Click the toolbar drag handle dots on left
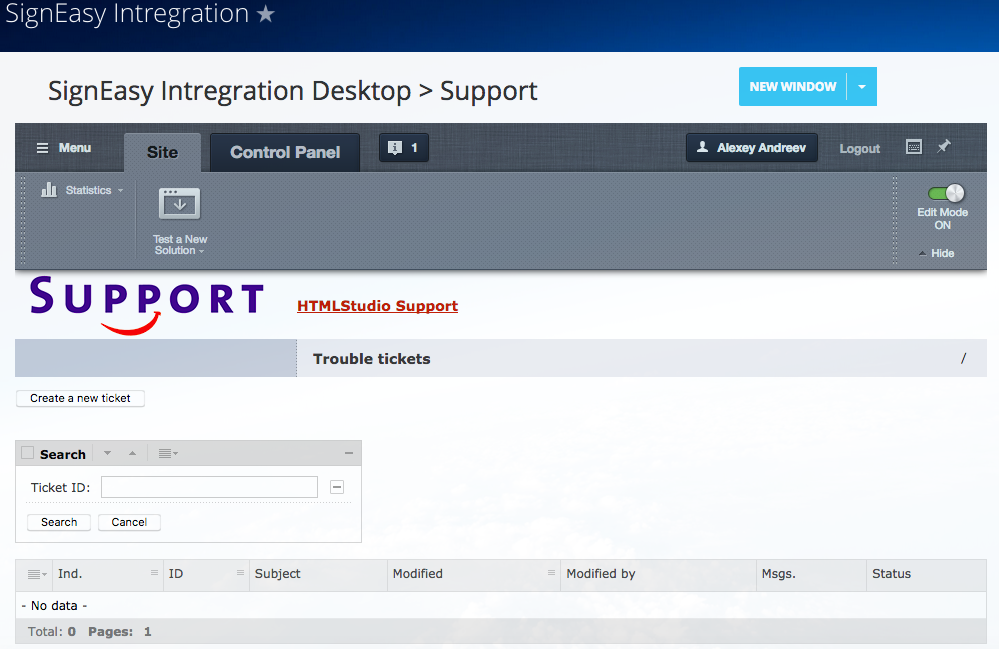The width and height of the screenshot is (999, 649). (23, 220)
